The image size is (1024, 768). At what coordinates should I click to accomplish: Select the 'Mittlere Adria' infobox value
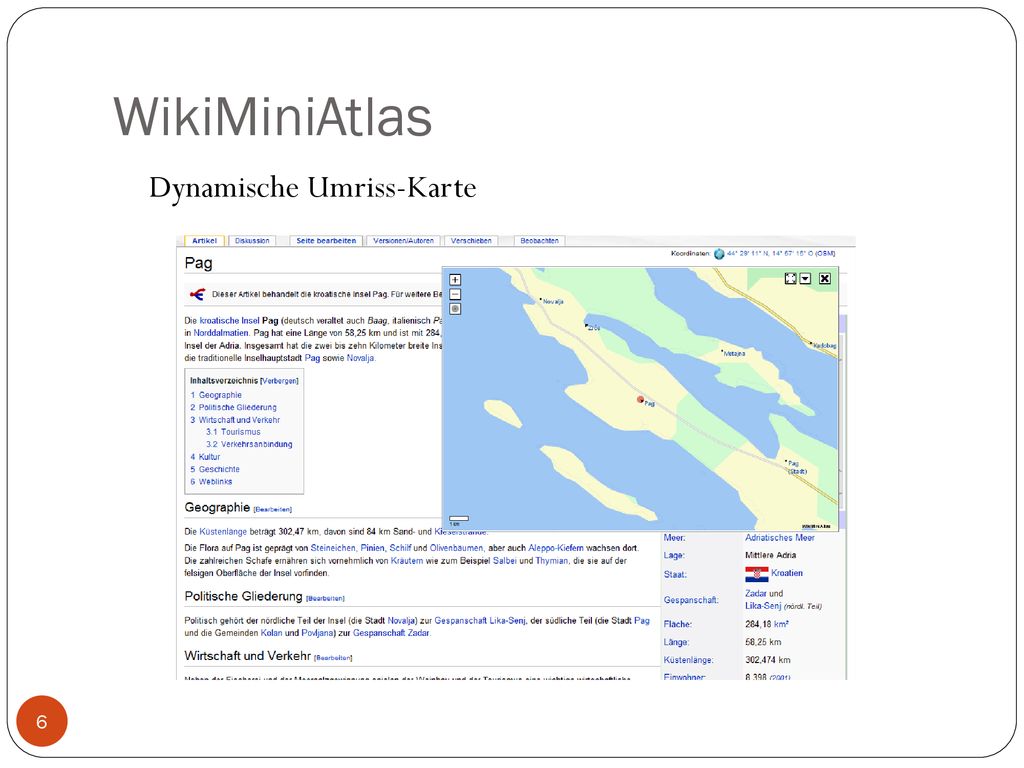[771, 556]
